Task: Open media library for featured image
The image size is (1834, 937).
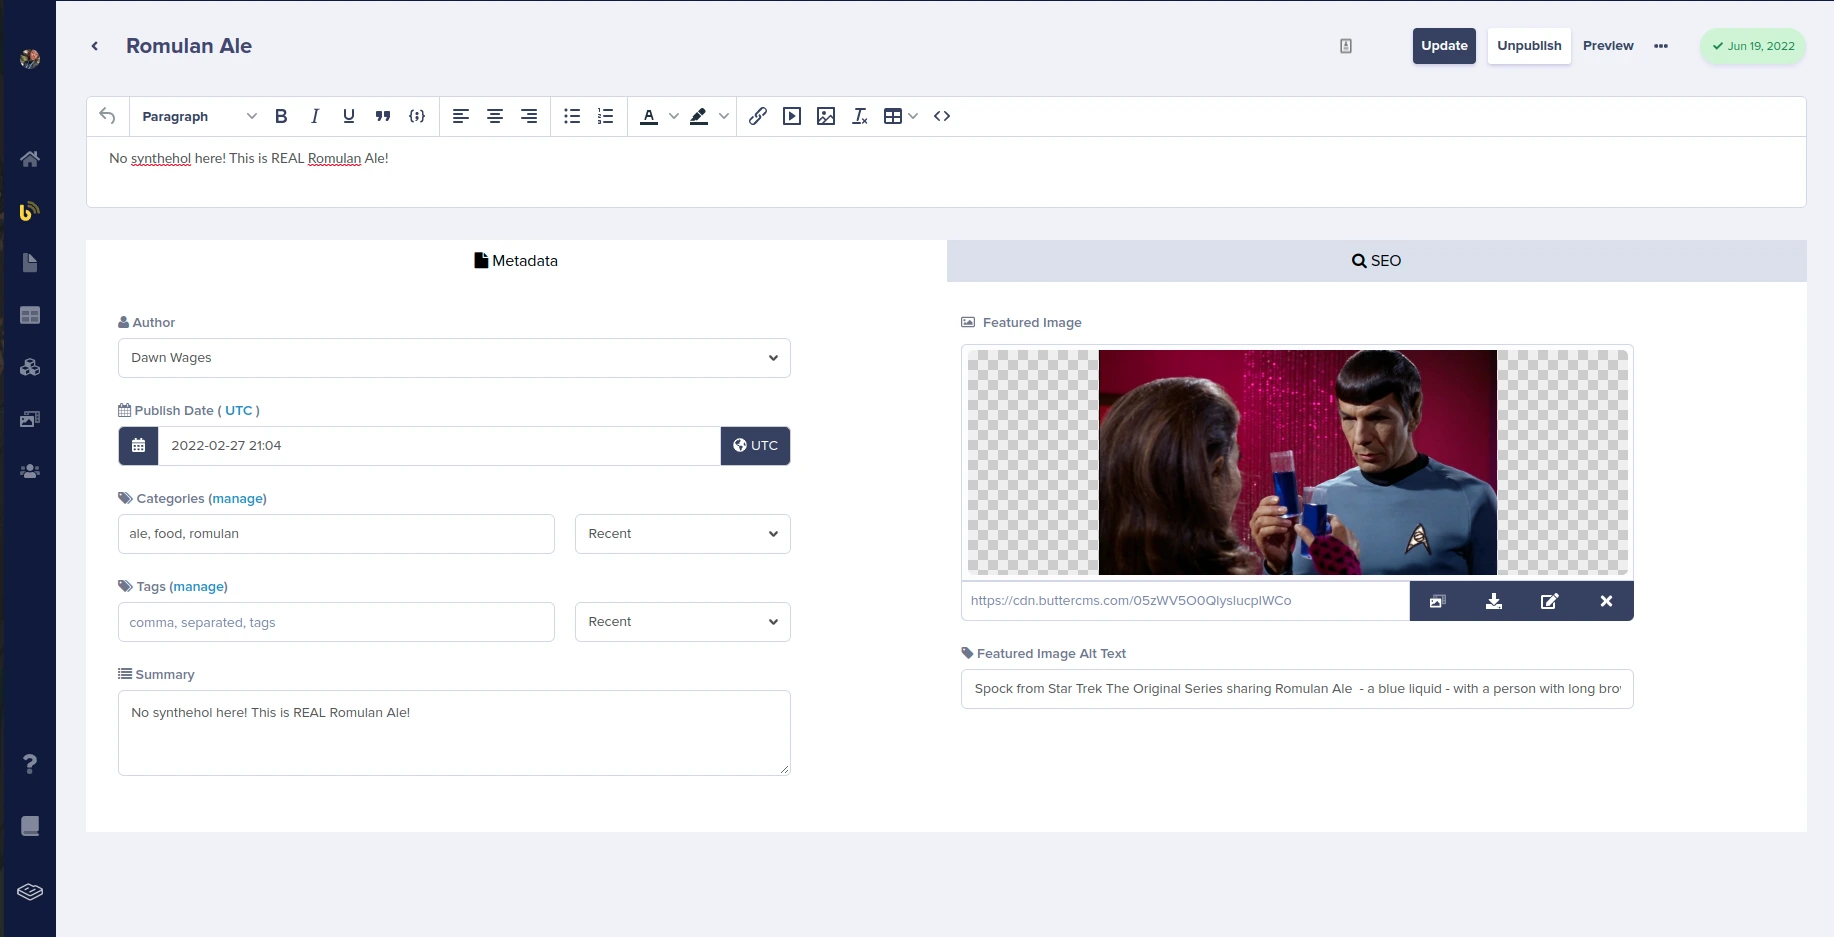Action: pyautogui.click(x=1438, y=601)
